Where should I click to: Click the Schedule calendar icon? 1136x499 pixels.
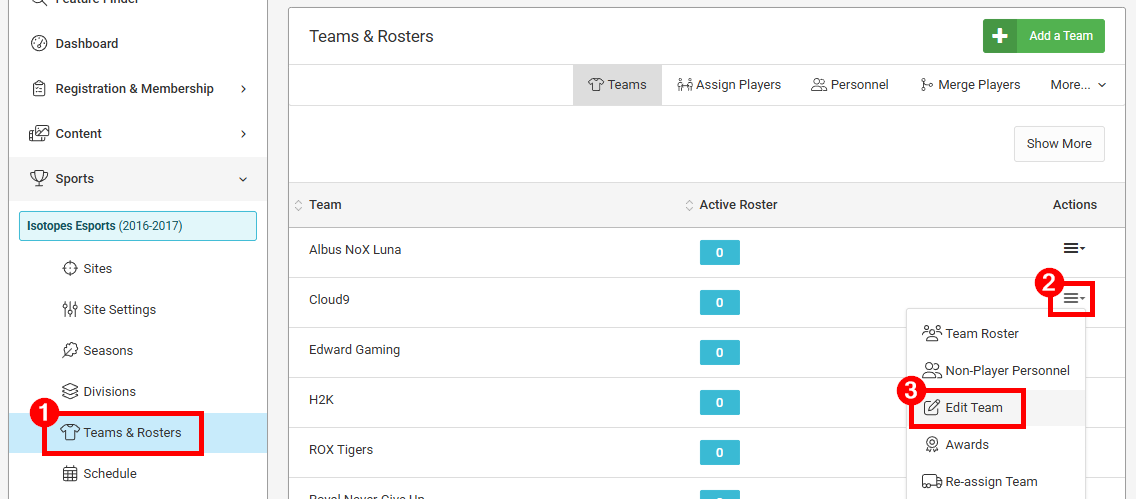click(x=70, y=474)
